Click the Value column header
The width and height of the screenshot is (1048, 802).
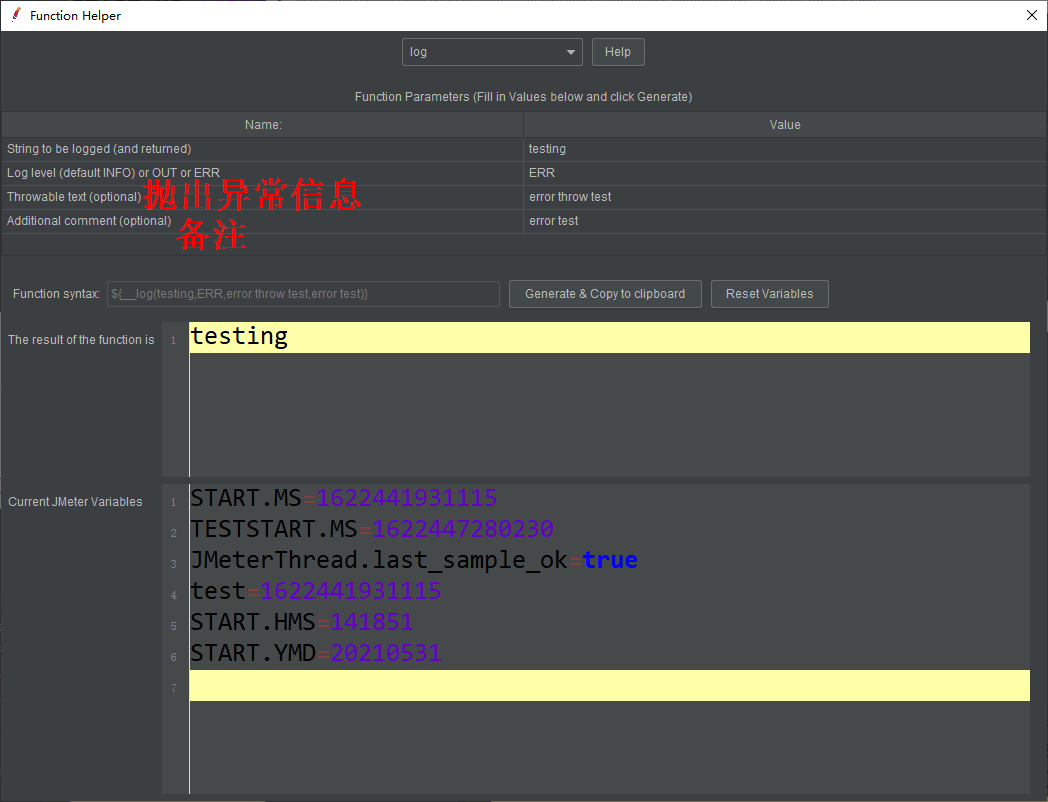pos(785,125)
